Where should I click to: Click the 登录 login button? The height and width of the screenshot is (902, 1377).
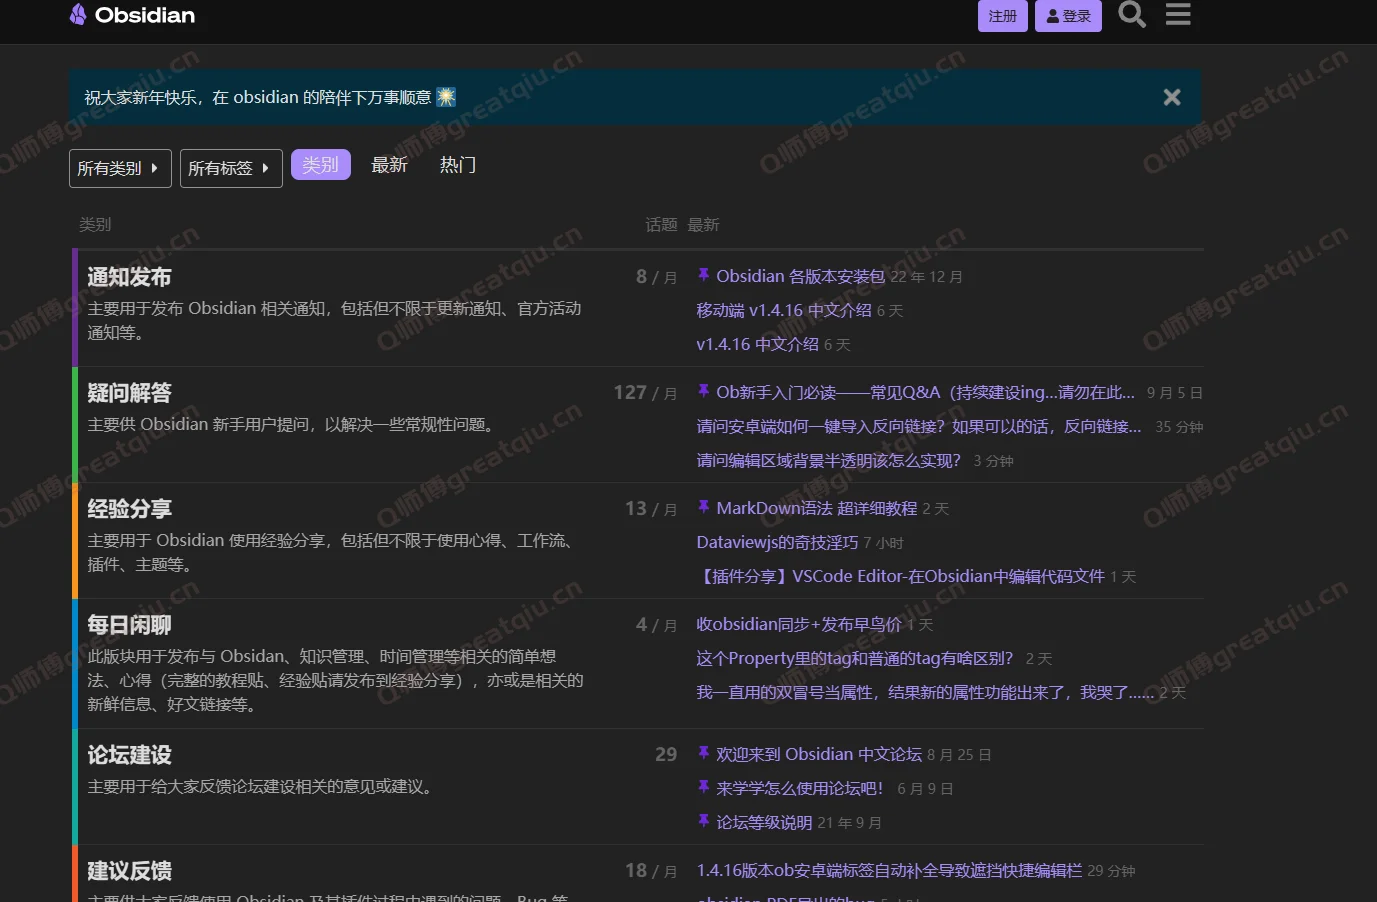click(x=1068, y=16)
